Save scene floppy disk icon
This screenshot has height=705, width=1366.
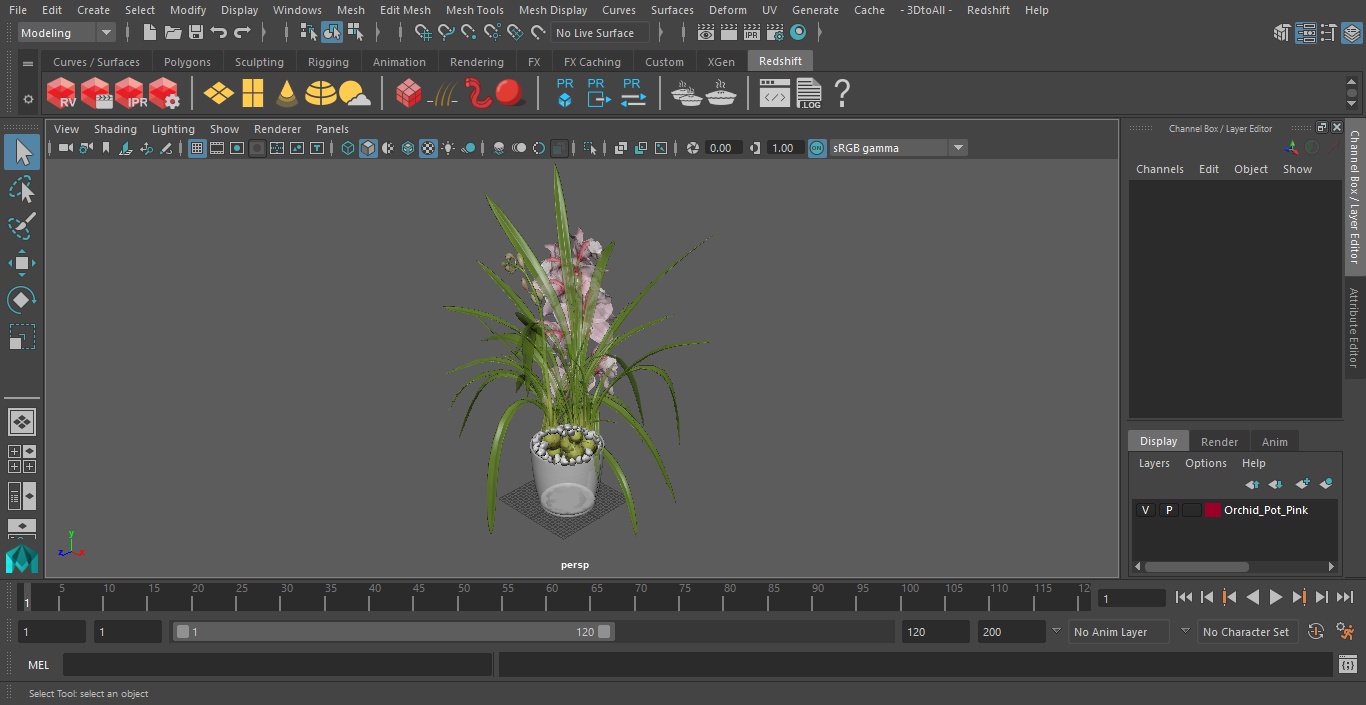196,33
